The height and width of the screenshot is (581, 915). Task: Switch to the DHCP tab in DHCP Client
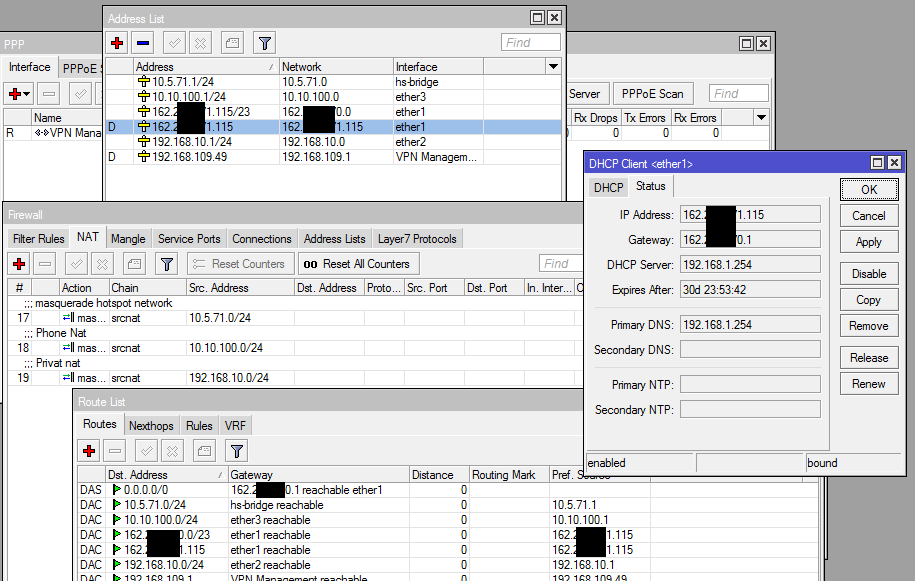(608, 187)
